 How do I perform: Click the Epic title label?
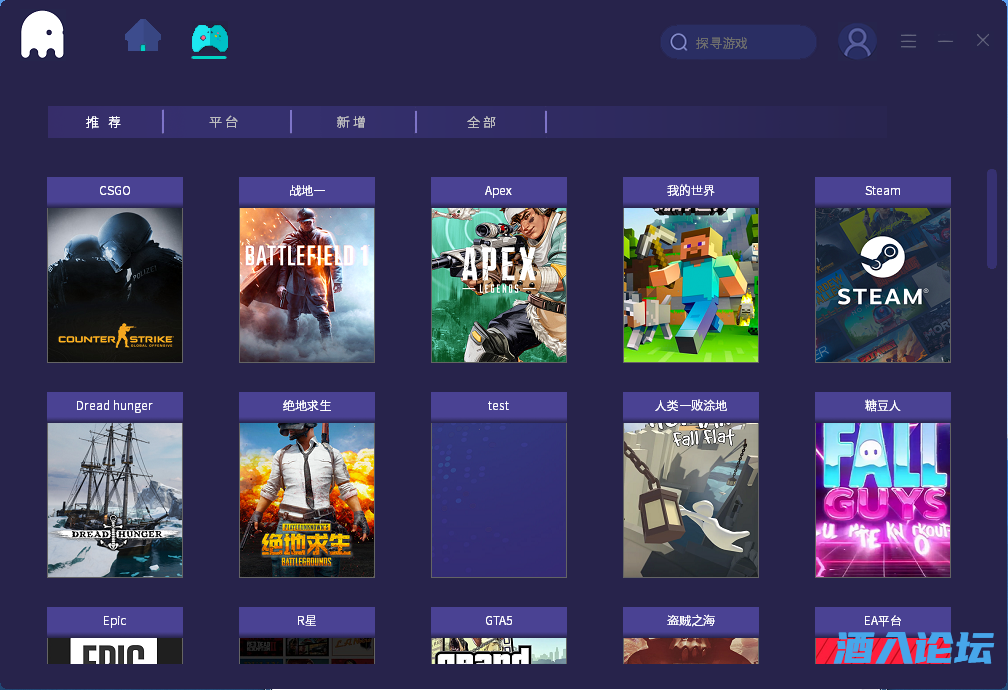115,621
